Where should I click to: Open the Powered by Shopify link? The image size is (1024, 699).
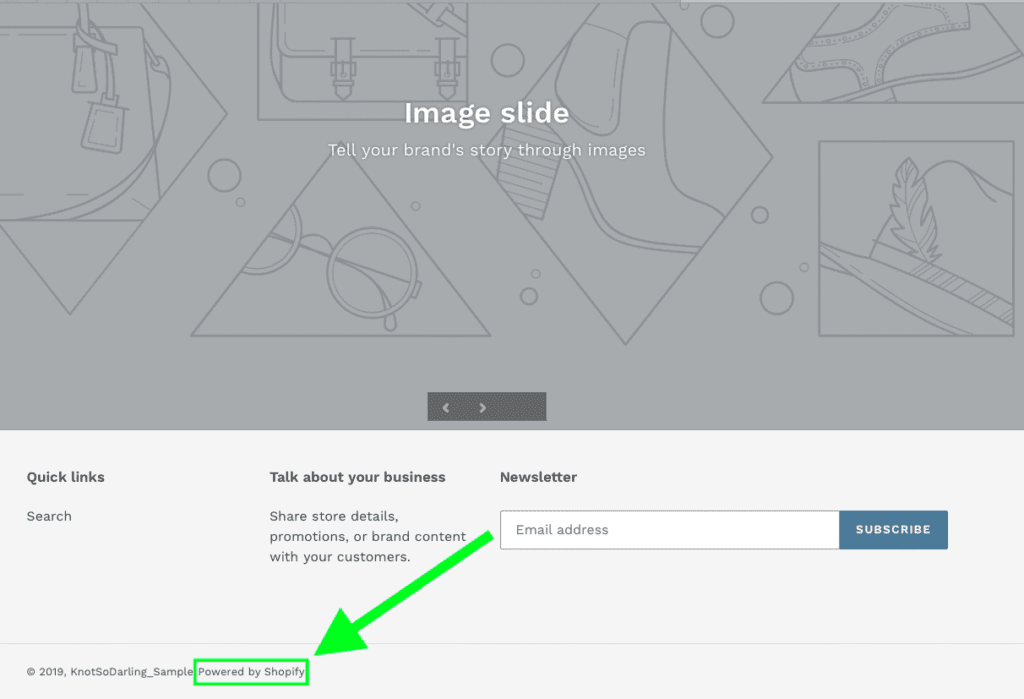pos(251,672)
